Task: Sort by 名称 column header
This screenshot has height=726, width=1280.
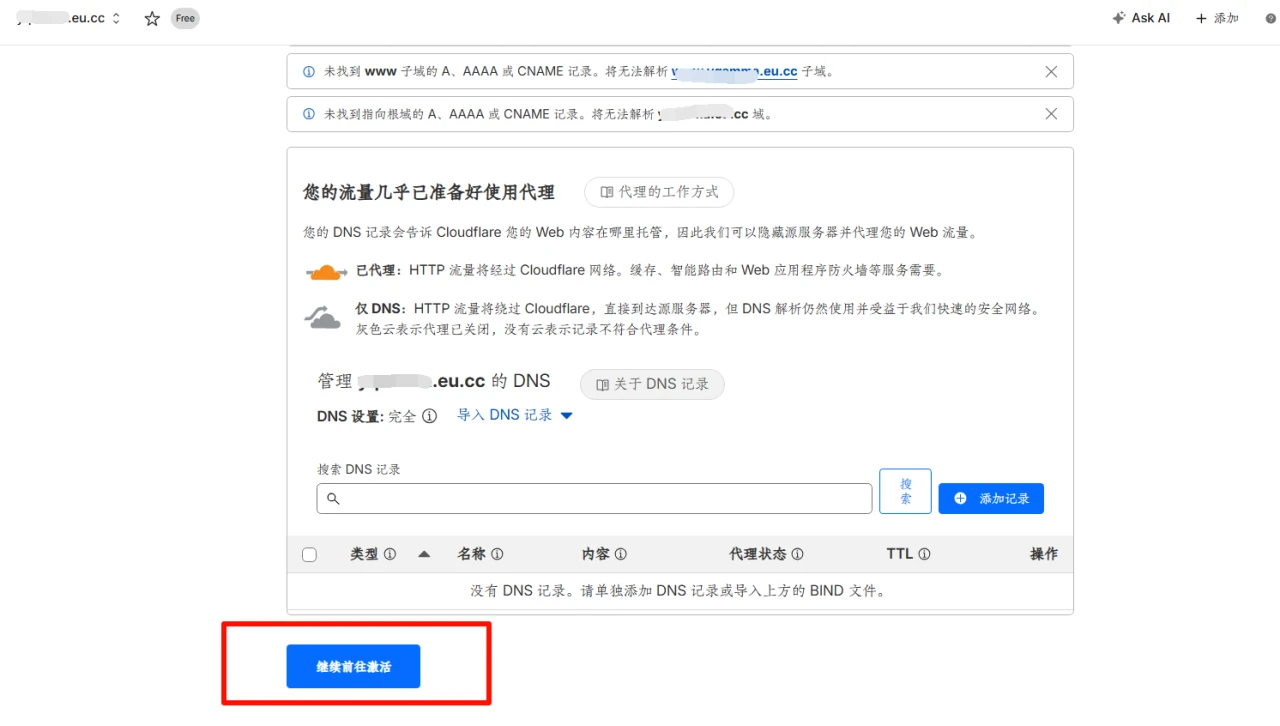Action: [x=472, y=554]
